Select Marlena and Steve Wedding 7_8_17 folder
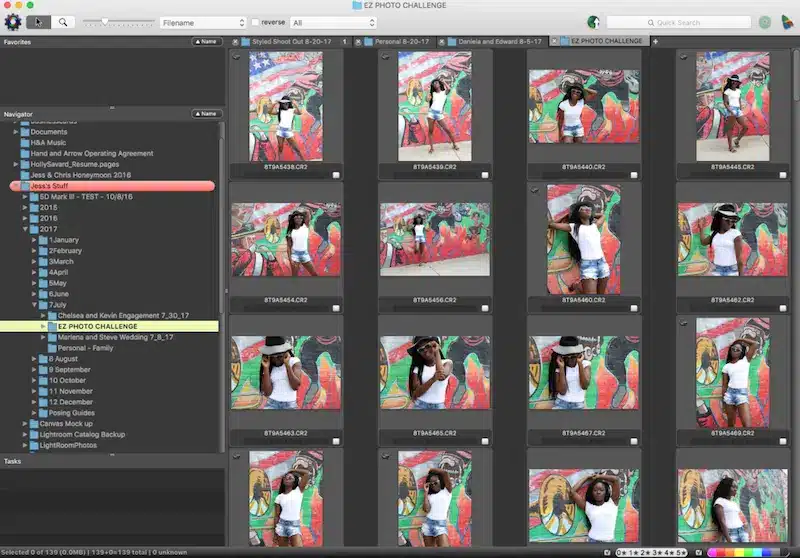This screenshot has width=800, height=558. tap(115, 337)
